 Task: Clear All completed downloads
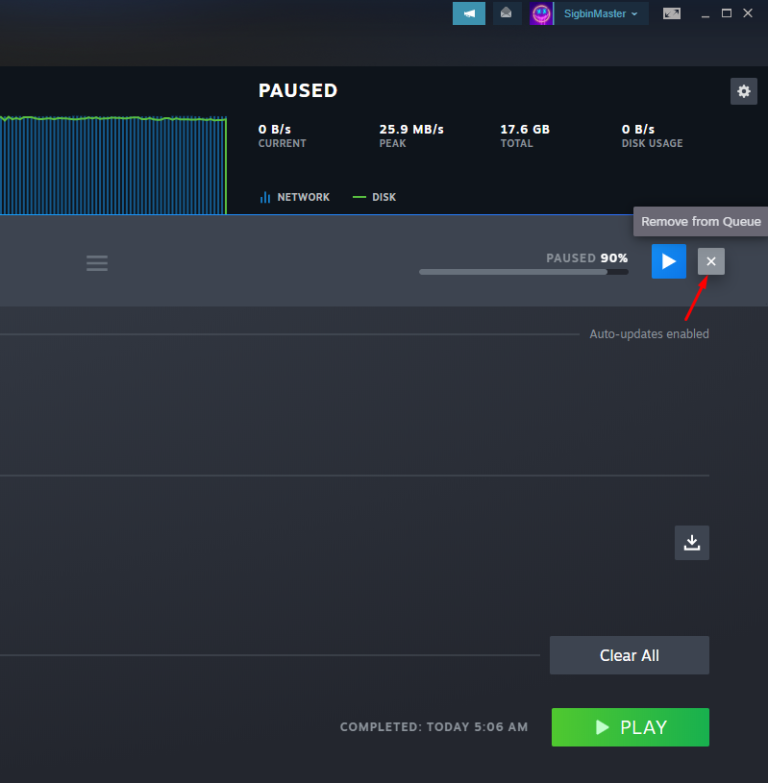[x=629, y=655]
